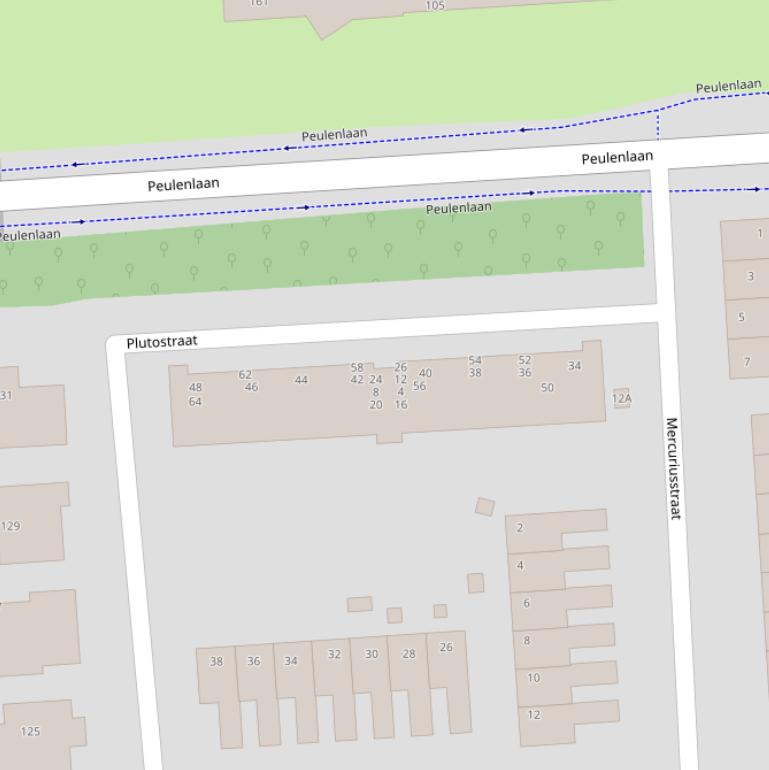The image size is (769, 770).
Task: Click the house numbered 28
Action: tap(408, 654)
